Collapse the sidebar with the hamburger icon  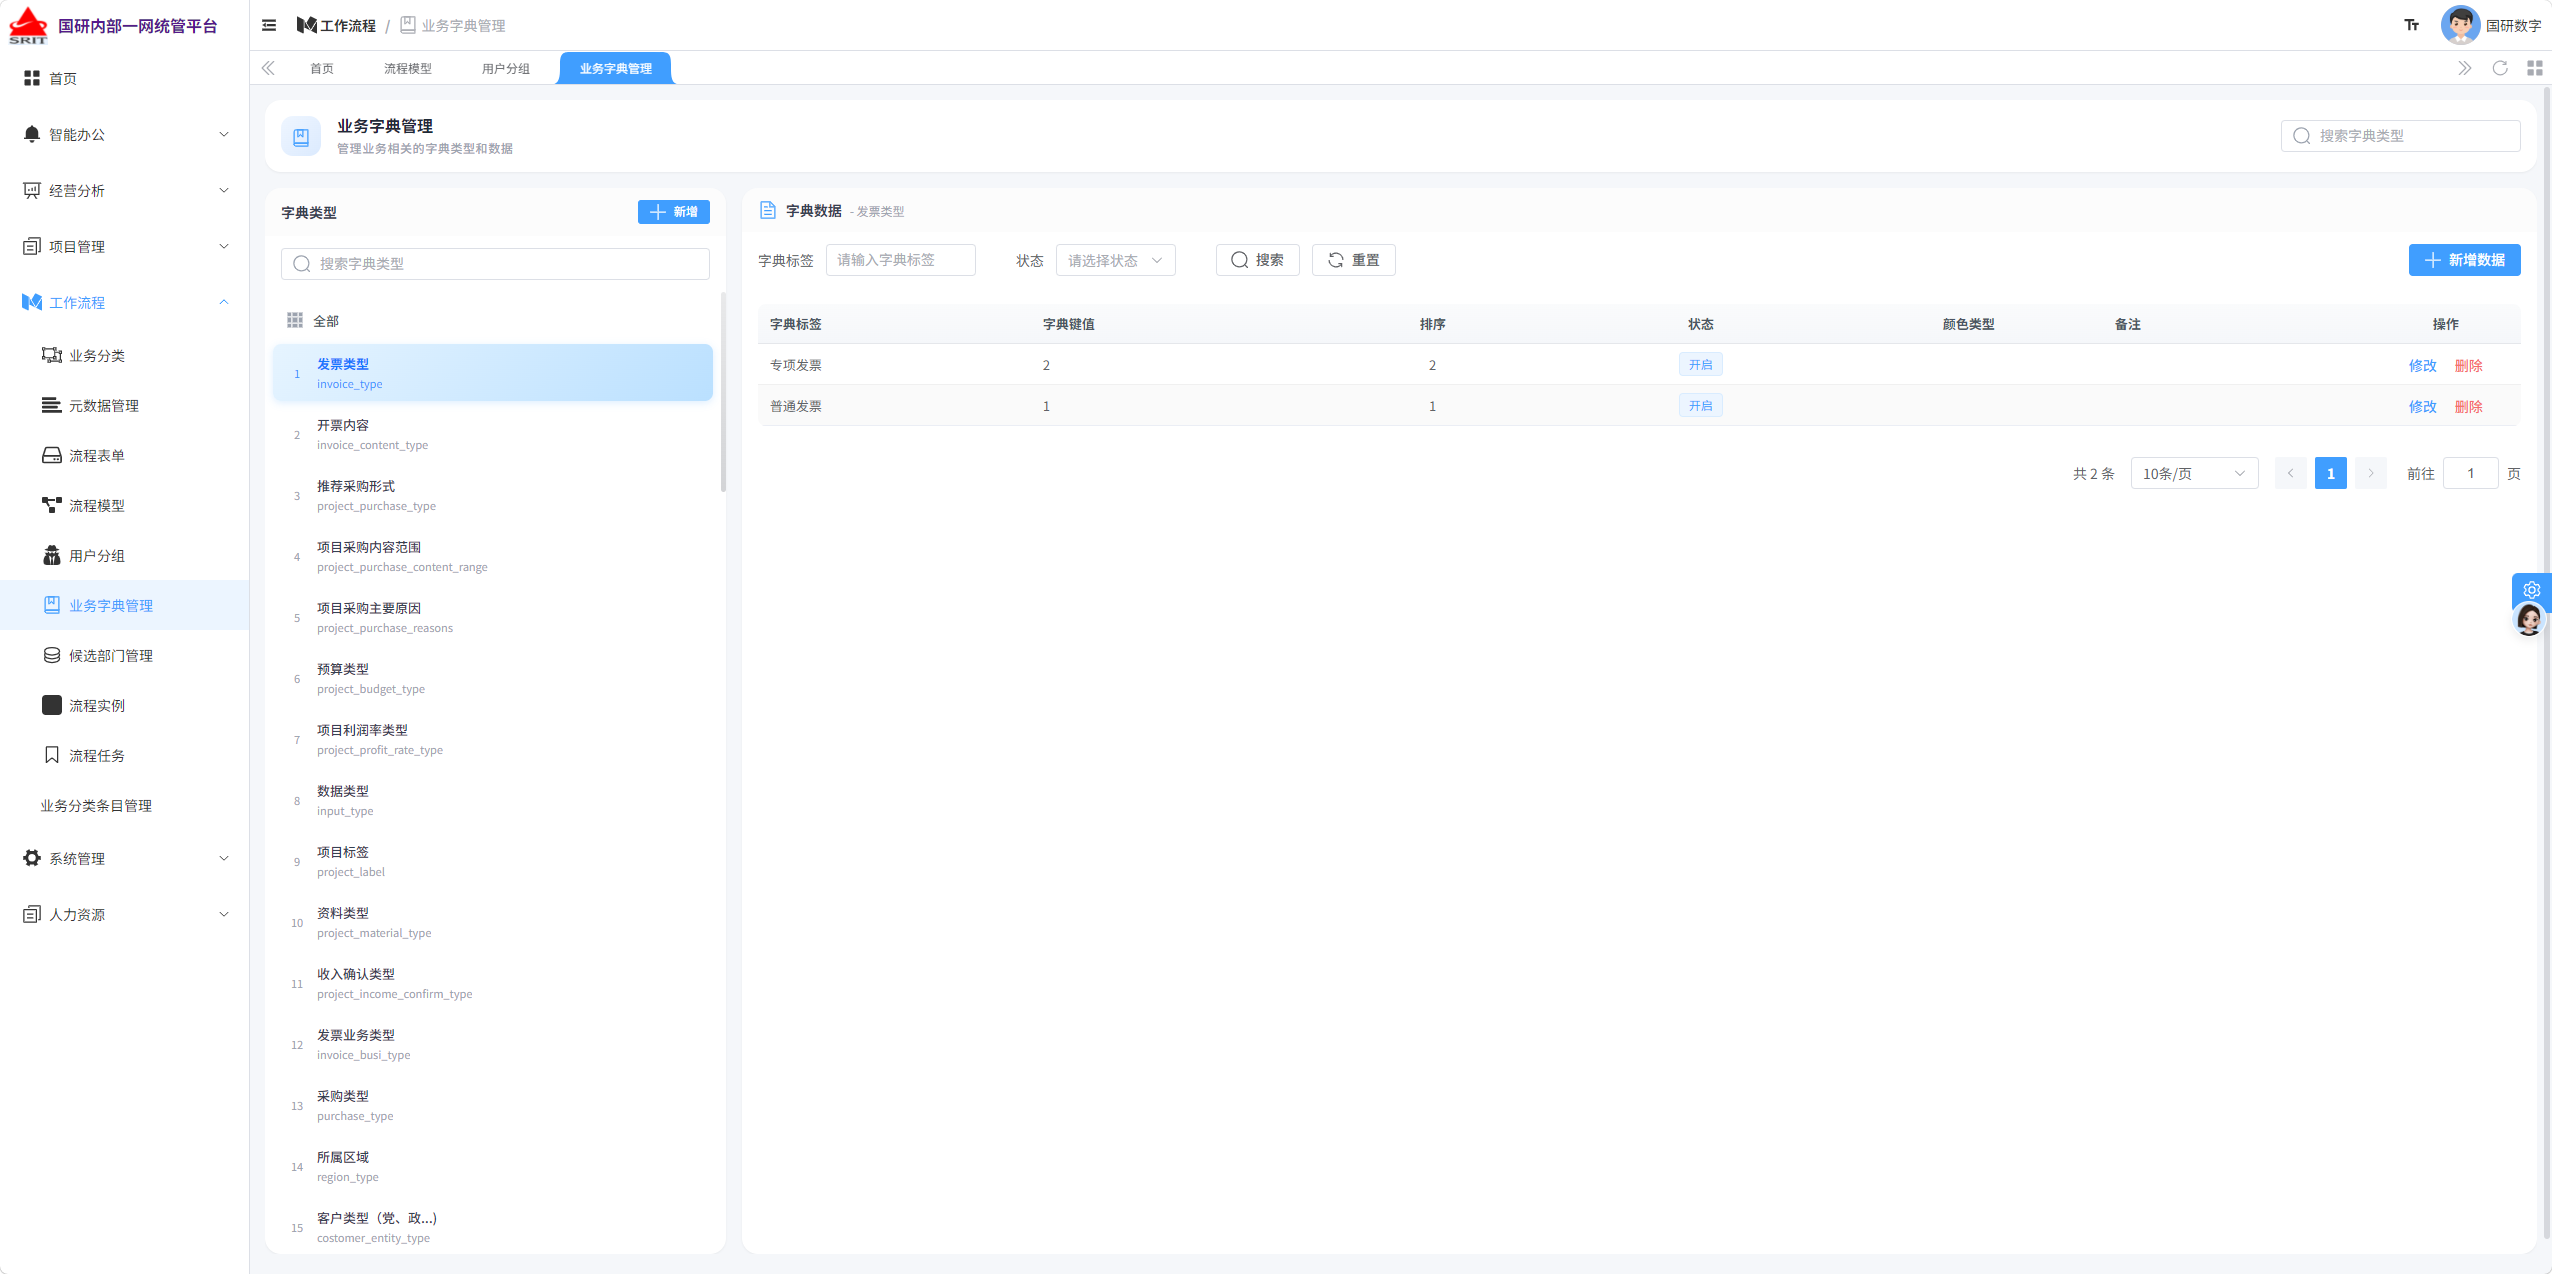click(269, 25)
